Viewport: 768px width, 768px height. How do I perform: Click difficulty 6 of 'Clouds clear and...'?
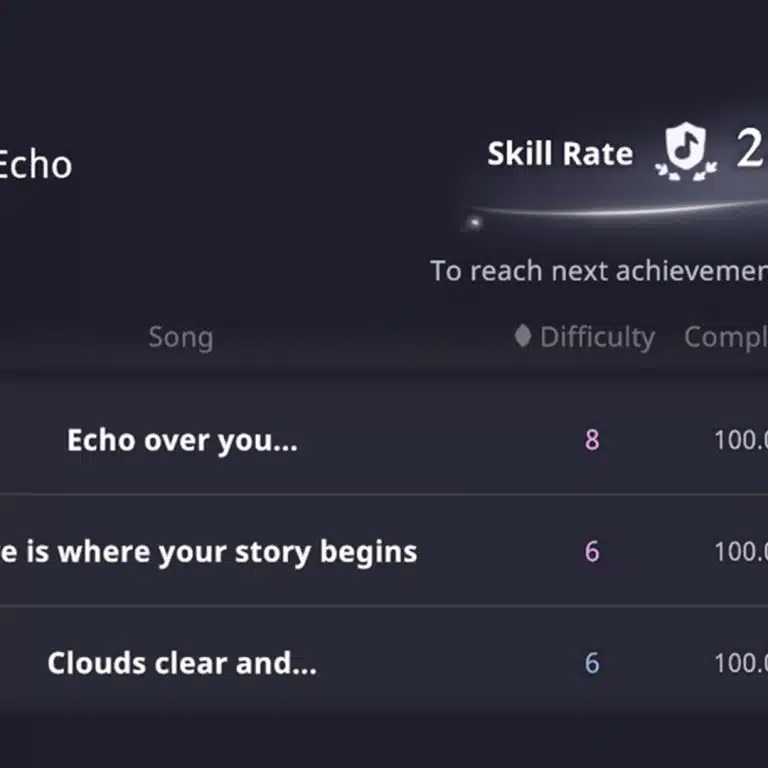pos(592,664)
